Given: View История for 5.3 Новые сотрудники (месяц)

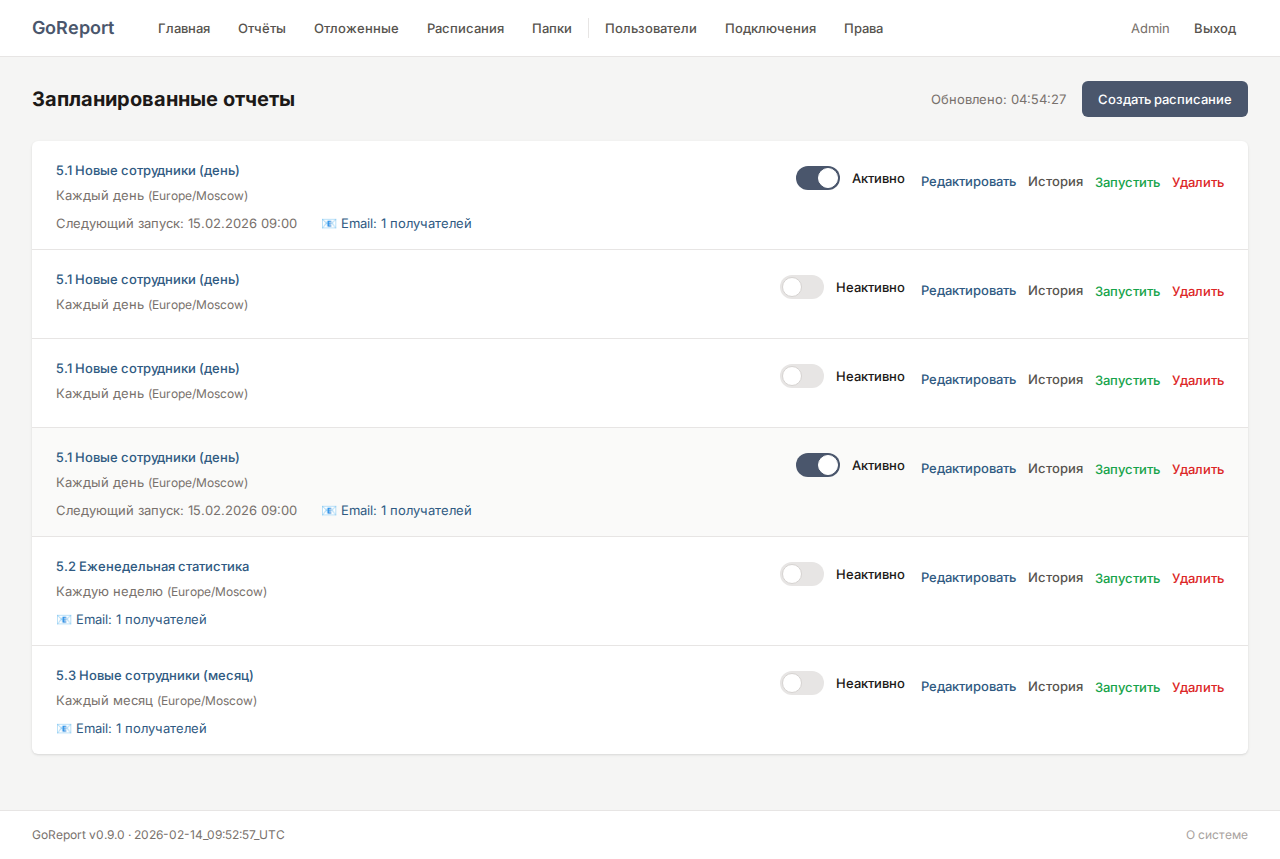Looking at the screenshot, I should 1055,687.
